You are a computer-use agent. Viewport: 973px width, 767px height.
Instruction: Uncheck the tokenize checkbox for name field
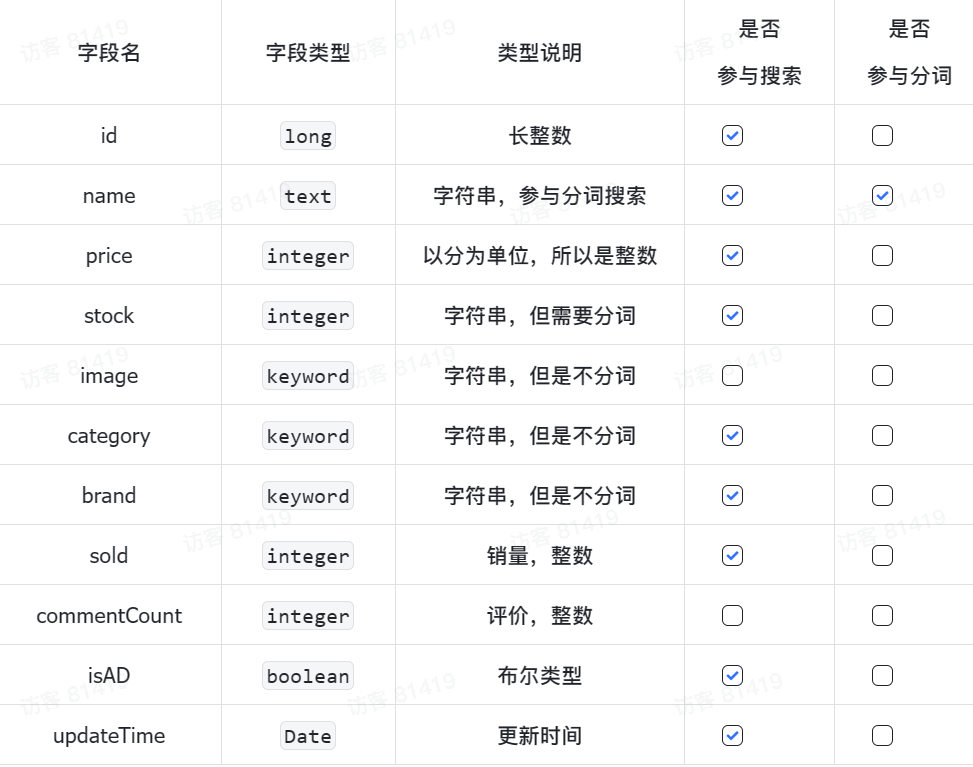point(882,196)
